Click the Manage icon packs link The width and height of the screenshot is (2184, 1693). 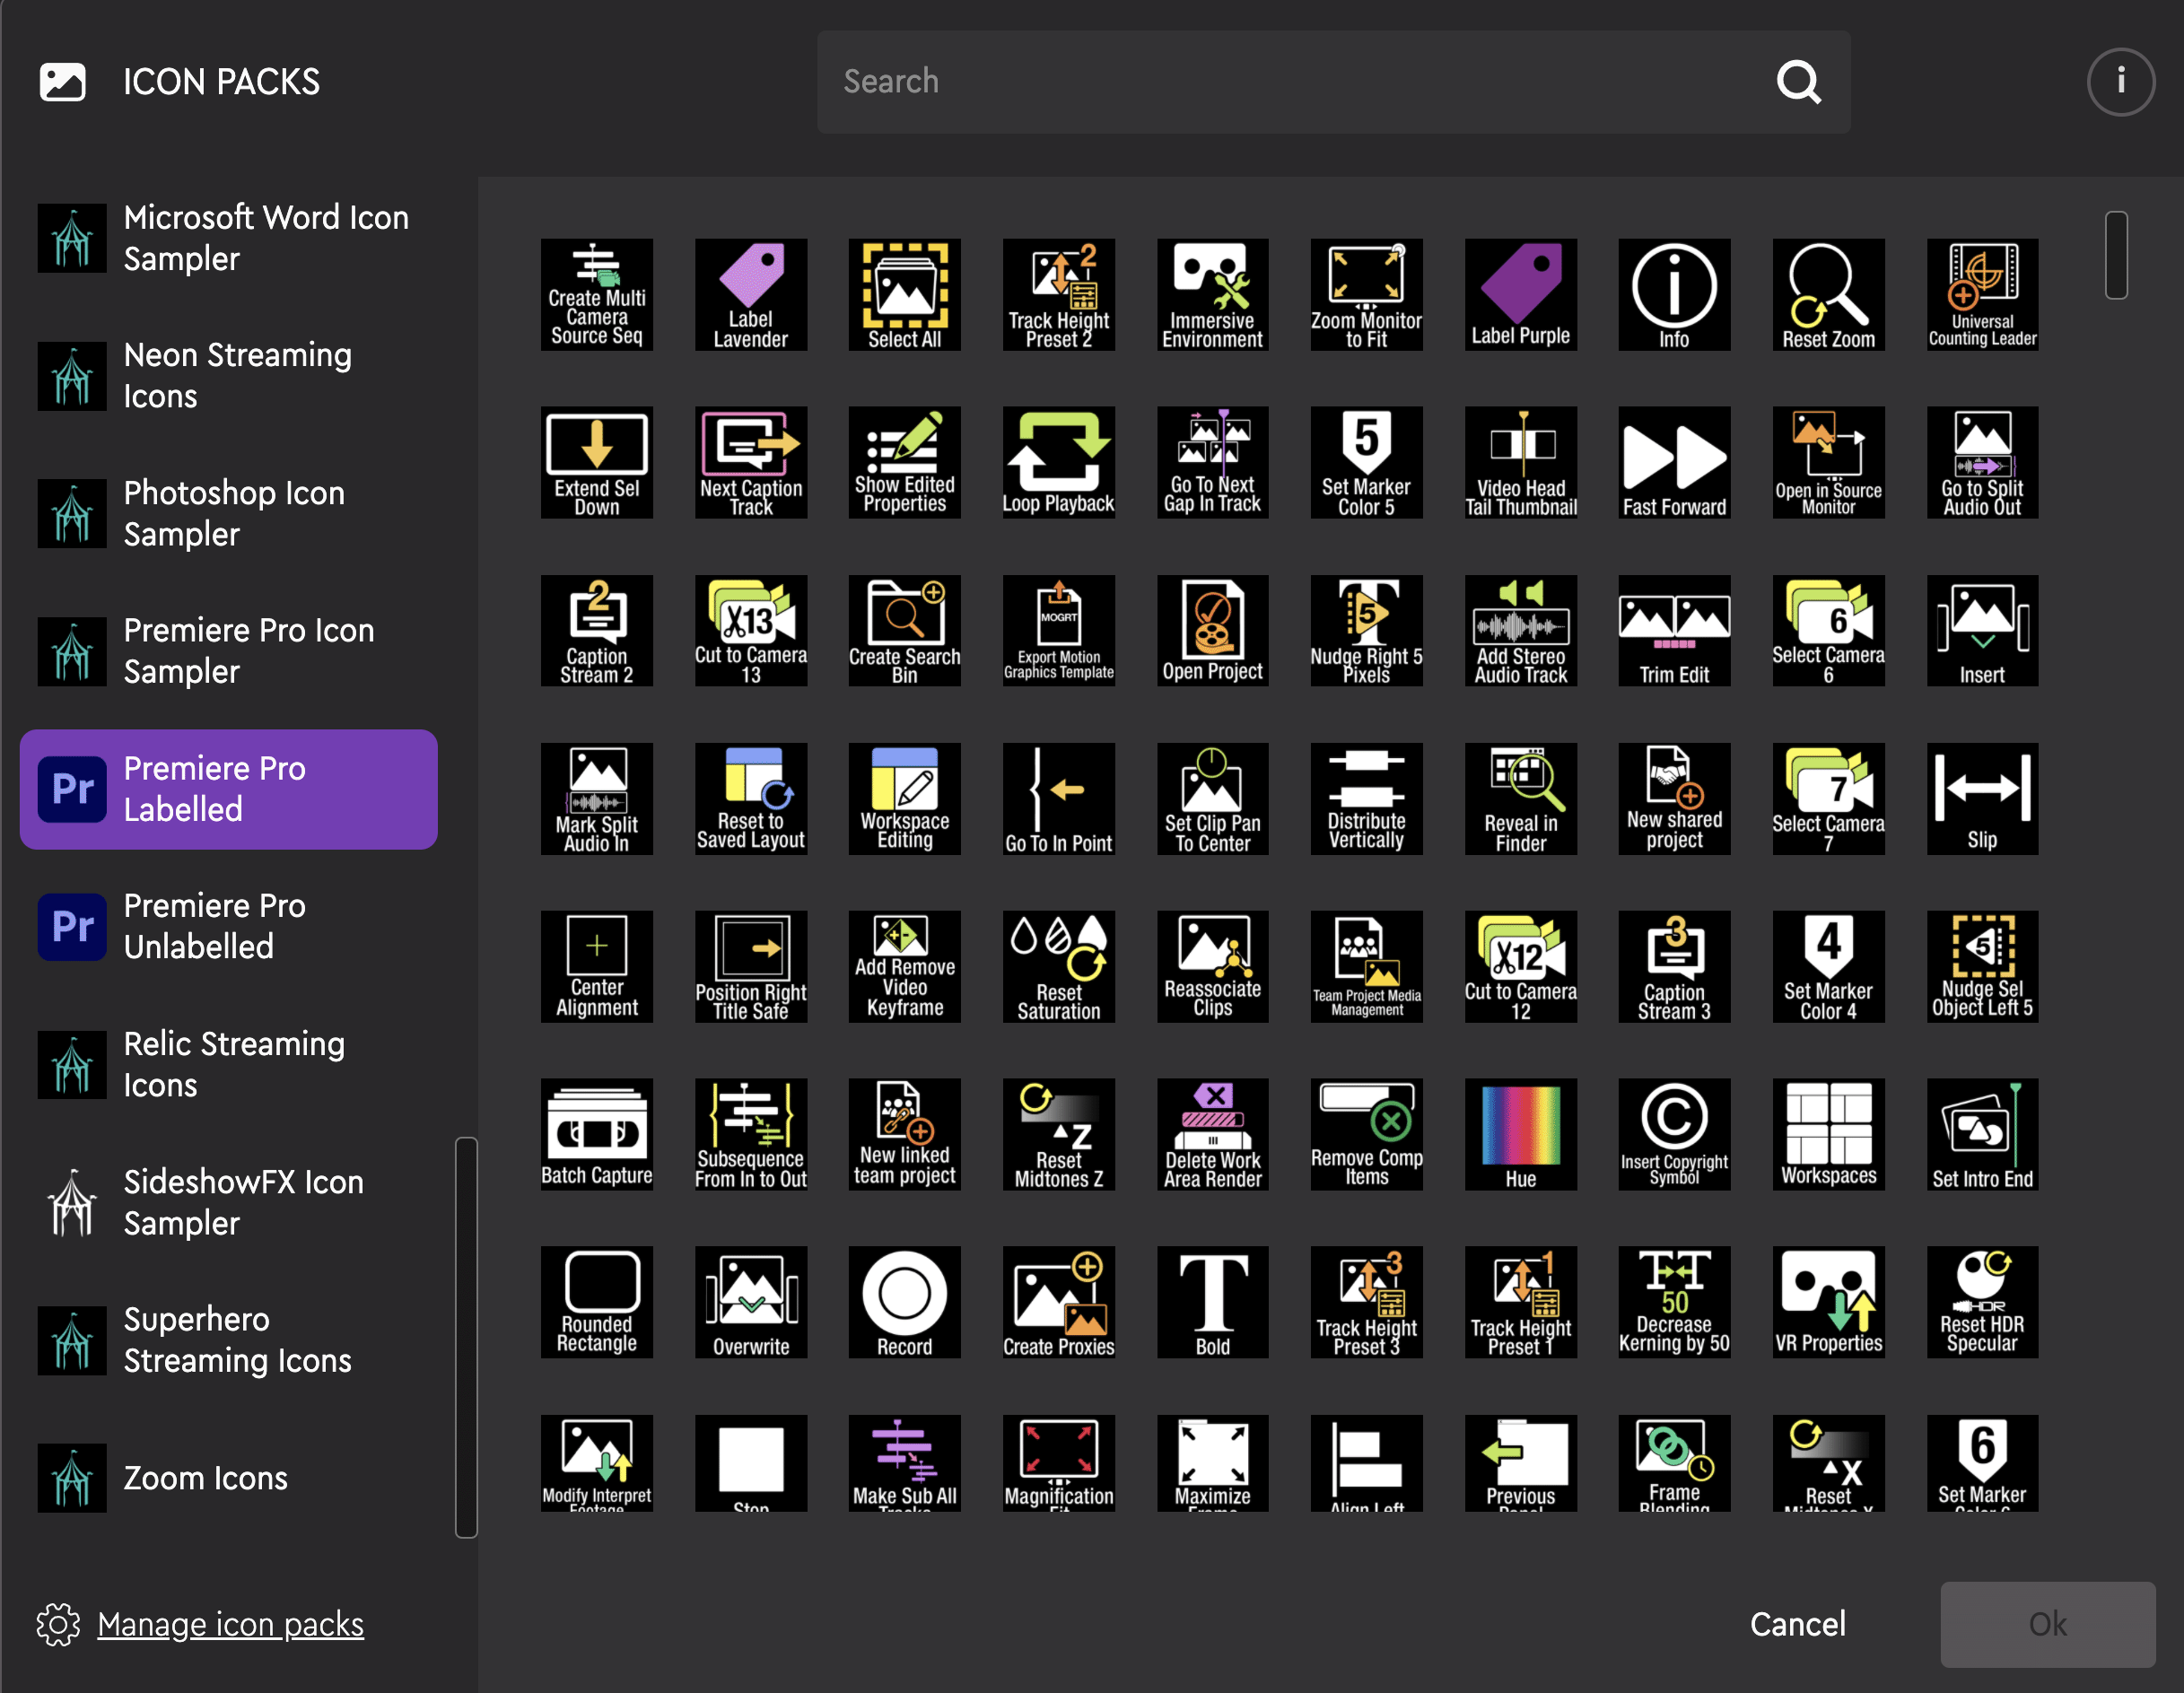[230, 1624]
